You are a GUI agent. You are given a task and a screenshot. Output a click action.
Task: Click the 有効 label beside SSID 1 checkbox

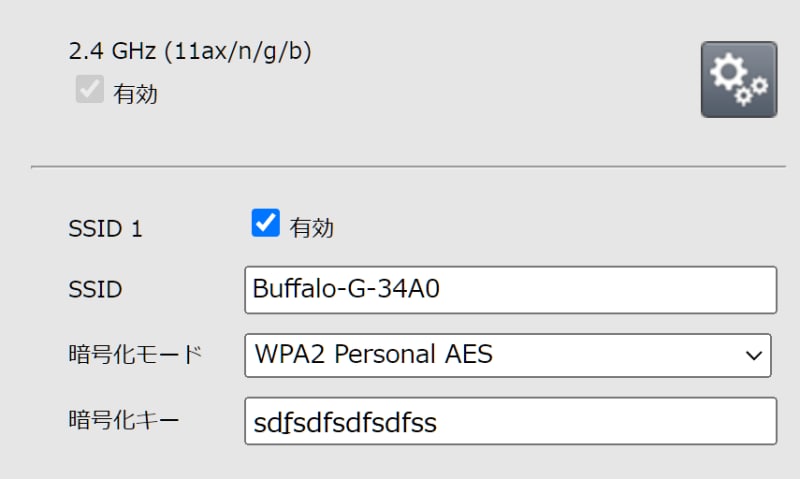click(x=311, y=228)
